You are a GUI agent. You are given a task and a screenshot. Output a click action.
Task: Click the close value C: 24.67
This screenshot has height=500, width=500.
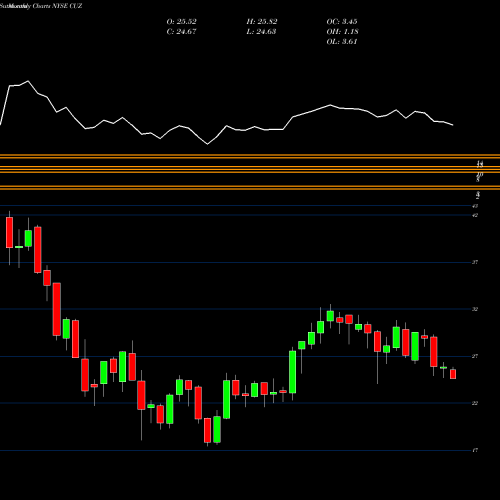[x=181, y=32]
